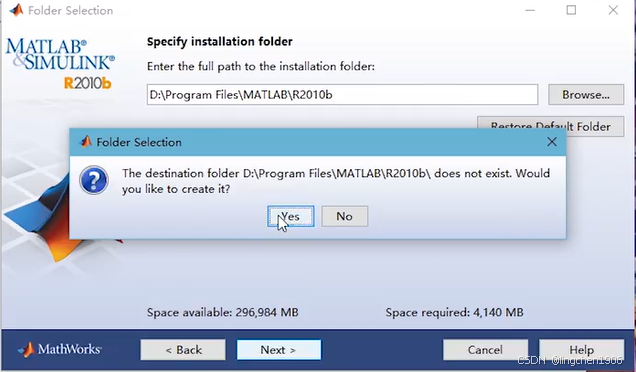This screenshot has width=636, height=372.
Task: Click the destination folder message text
Action: point(336,181)
